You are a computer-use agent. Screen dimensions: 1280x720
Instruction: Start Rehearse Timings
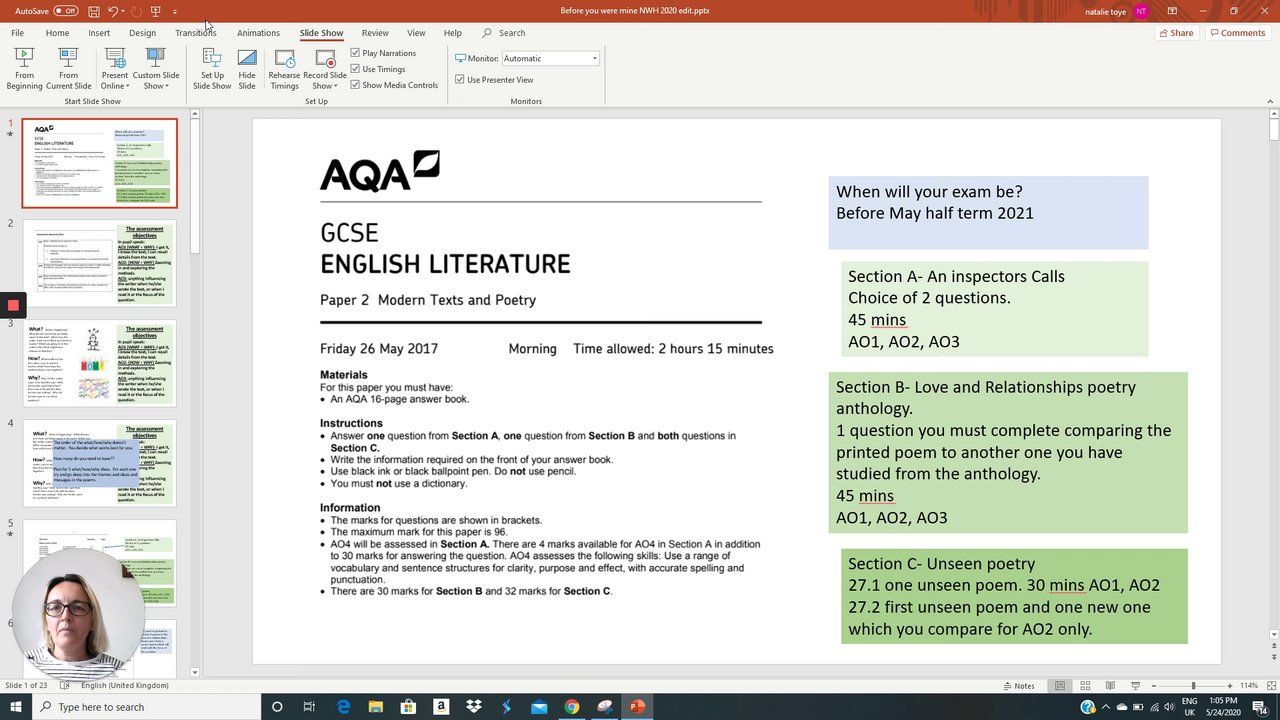[284, 68]
